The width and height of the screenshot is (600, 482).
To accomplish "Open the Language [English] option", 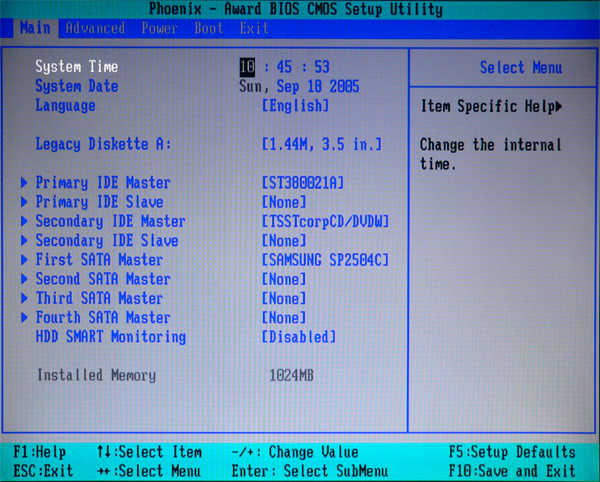I will pyautogui.click(x=295, y=106).
